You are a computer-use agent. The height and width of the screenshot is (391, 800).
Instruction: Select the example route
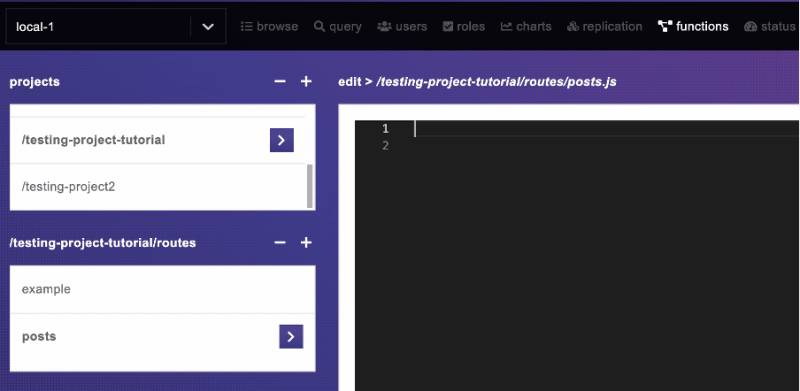coord(163,289)
